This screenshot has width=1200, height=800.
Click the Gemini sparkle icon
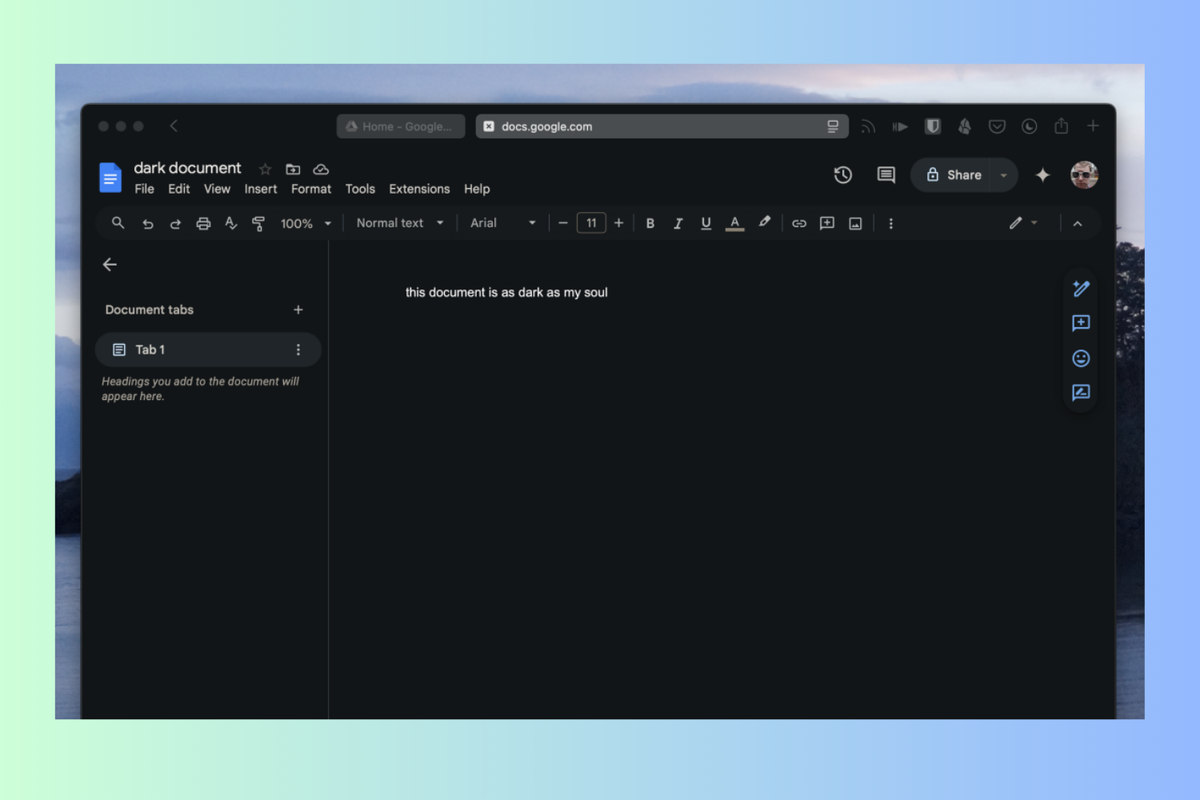tap(1042, 175)
